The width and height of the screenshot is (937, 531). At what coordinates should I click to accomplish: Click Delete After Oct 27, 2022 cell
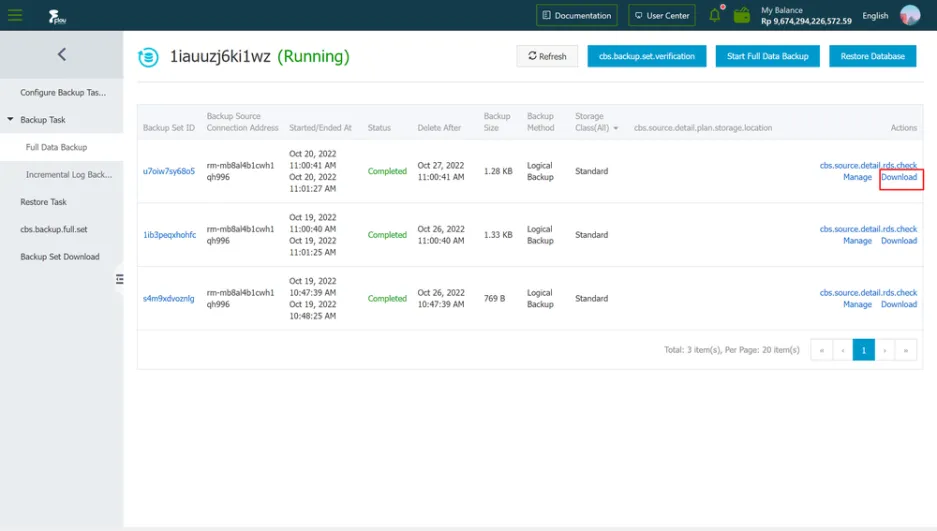(x=440, y=171)
